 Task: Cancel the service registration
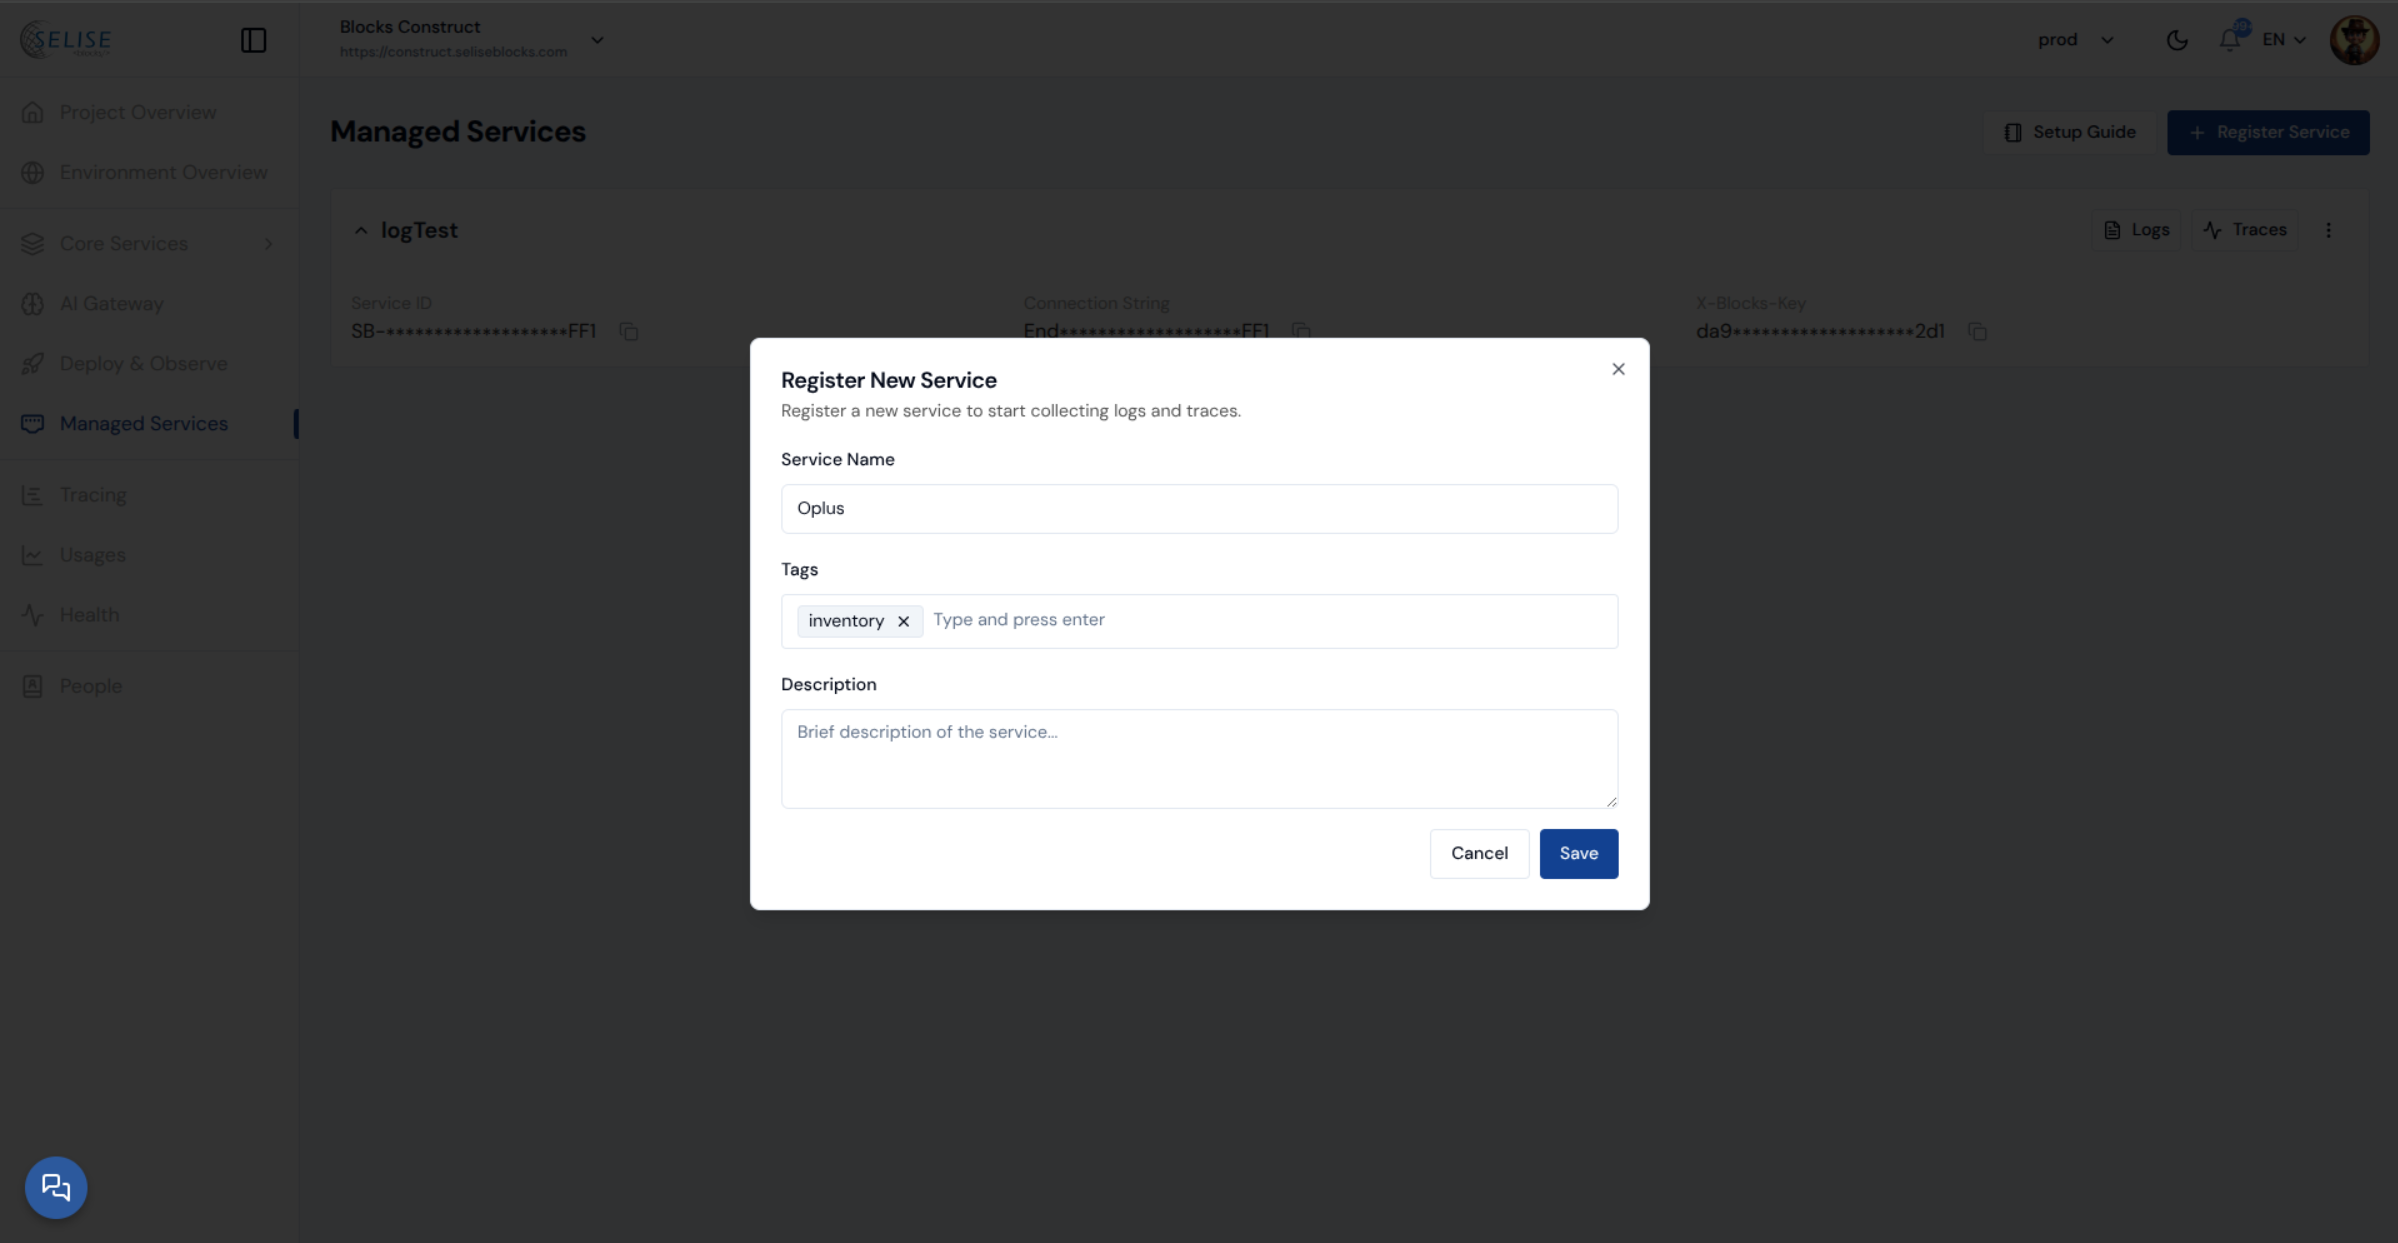[x=1479, y=853]
